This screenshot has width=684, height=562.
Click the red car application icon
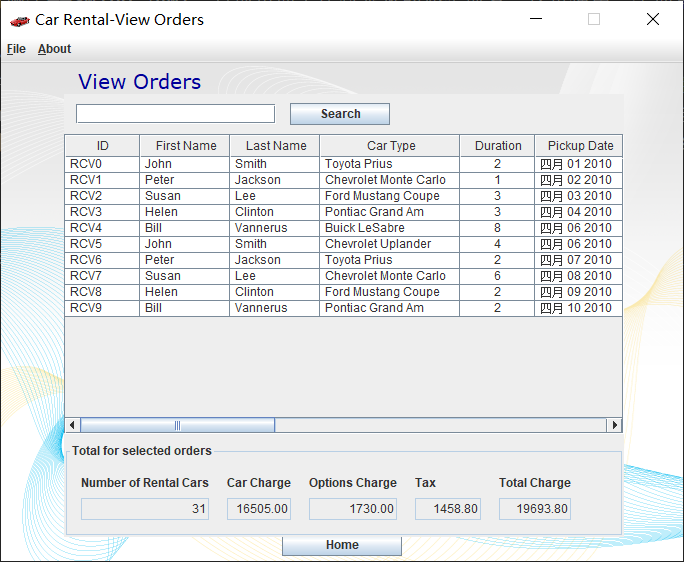pos(20,21)
